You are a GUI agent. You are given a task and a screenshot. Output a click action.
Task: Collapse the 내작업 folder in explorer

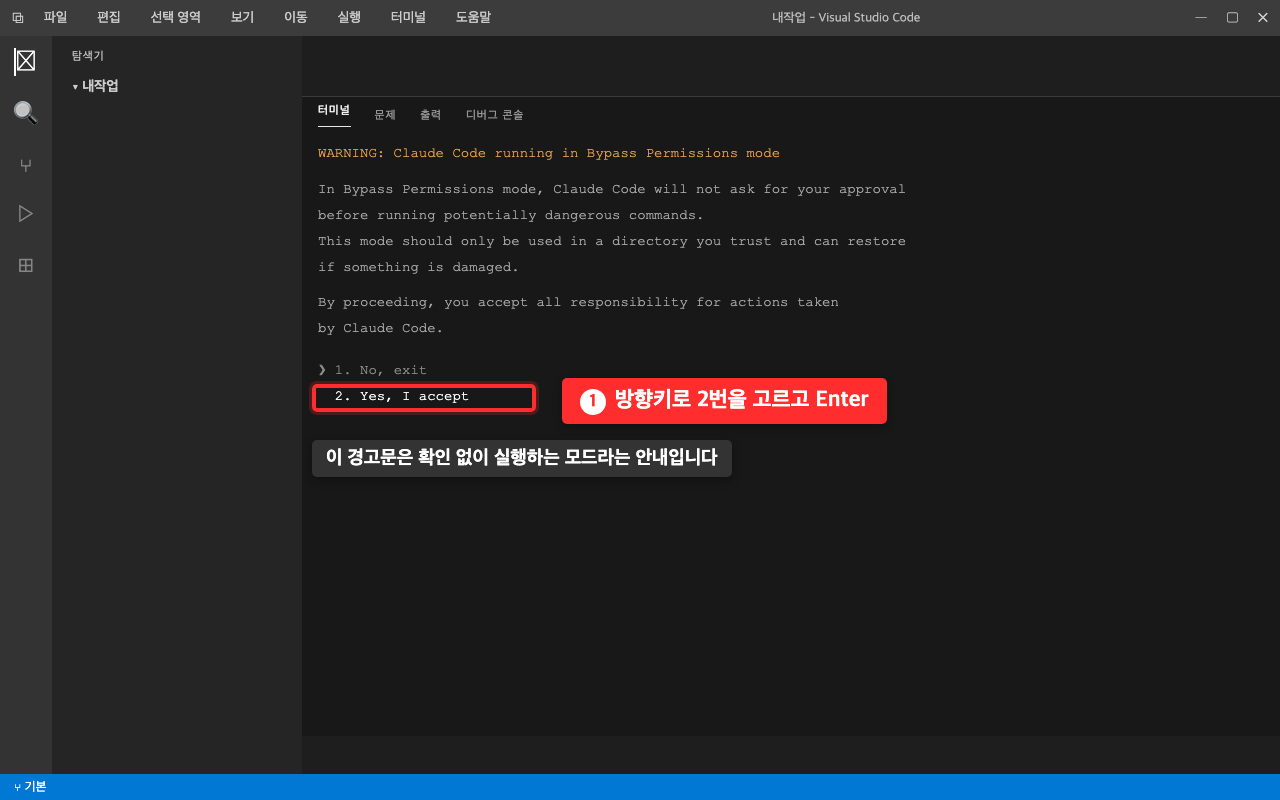click(95, 86)
